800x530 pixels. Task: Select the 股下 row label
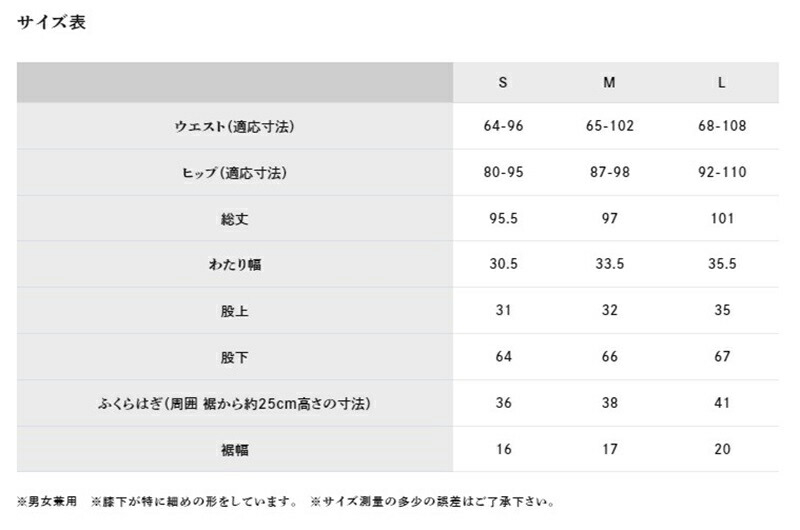pyautogui.click(x=234, y=357)
